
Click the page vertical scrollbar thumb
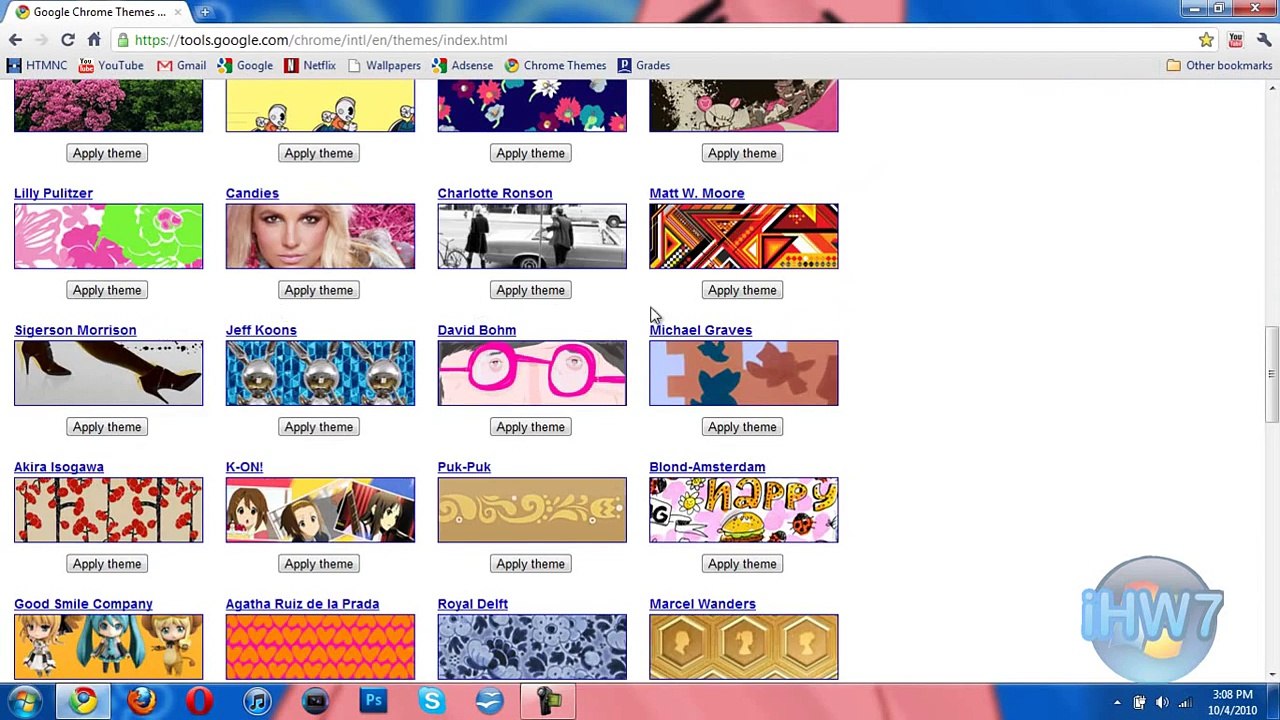[x=1271, y=375]
